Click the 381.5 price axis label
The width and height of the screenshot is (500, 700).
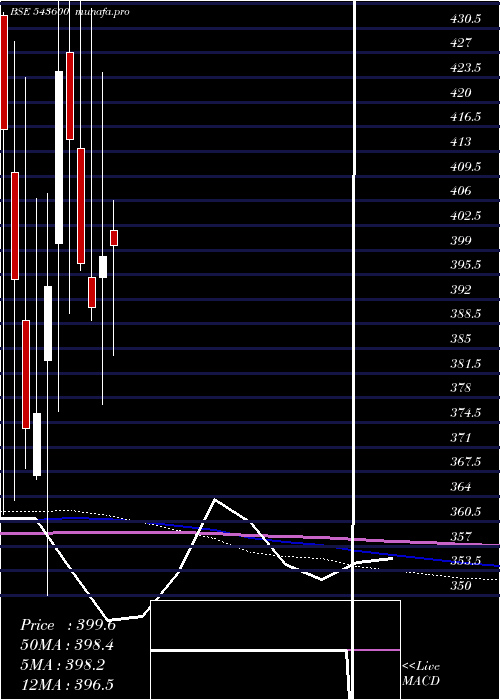tap(465, 364)
